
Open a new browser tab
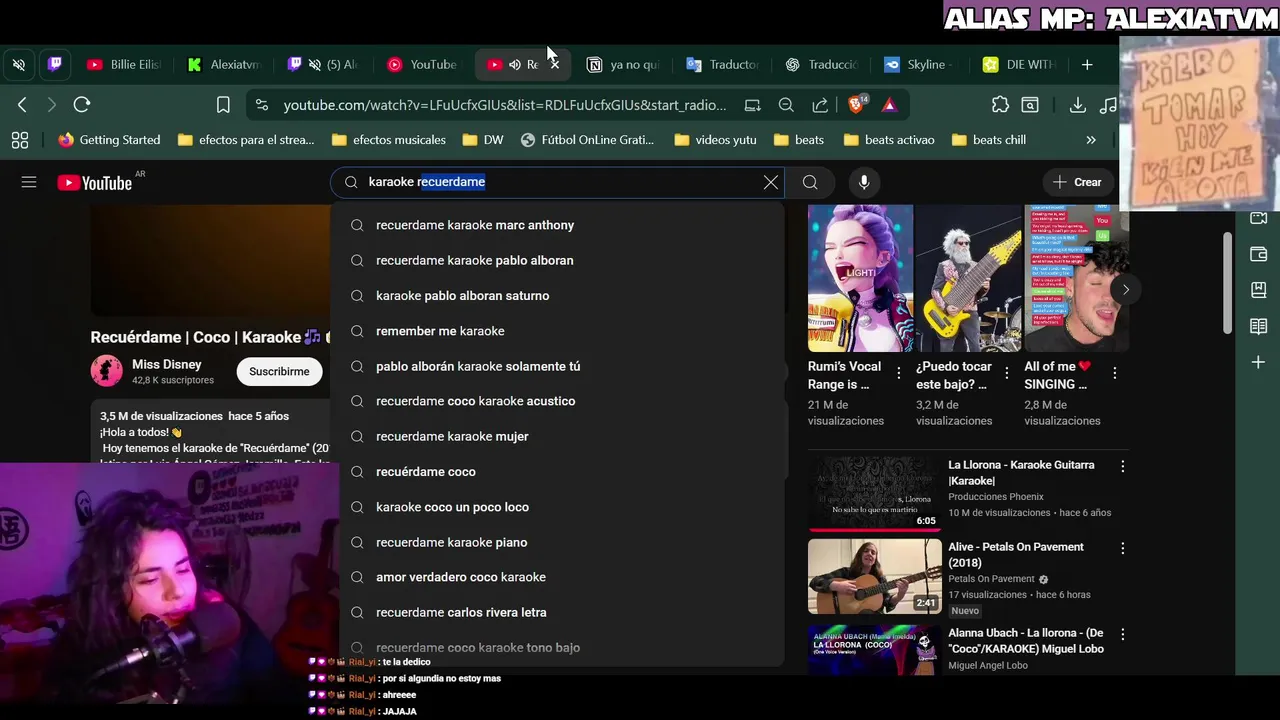tap(1087, 64)
